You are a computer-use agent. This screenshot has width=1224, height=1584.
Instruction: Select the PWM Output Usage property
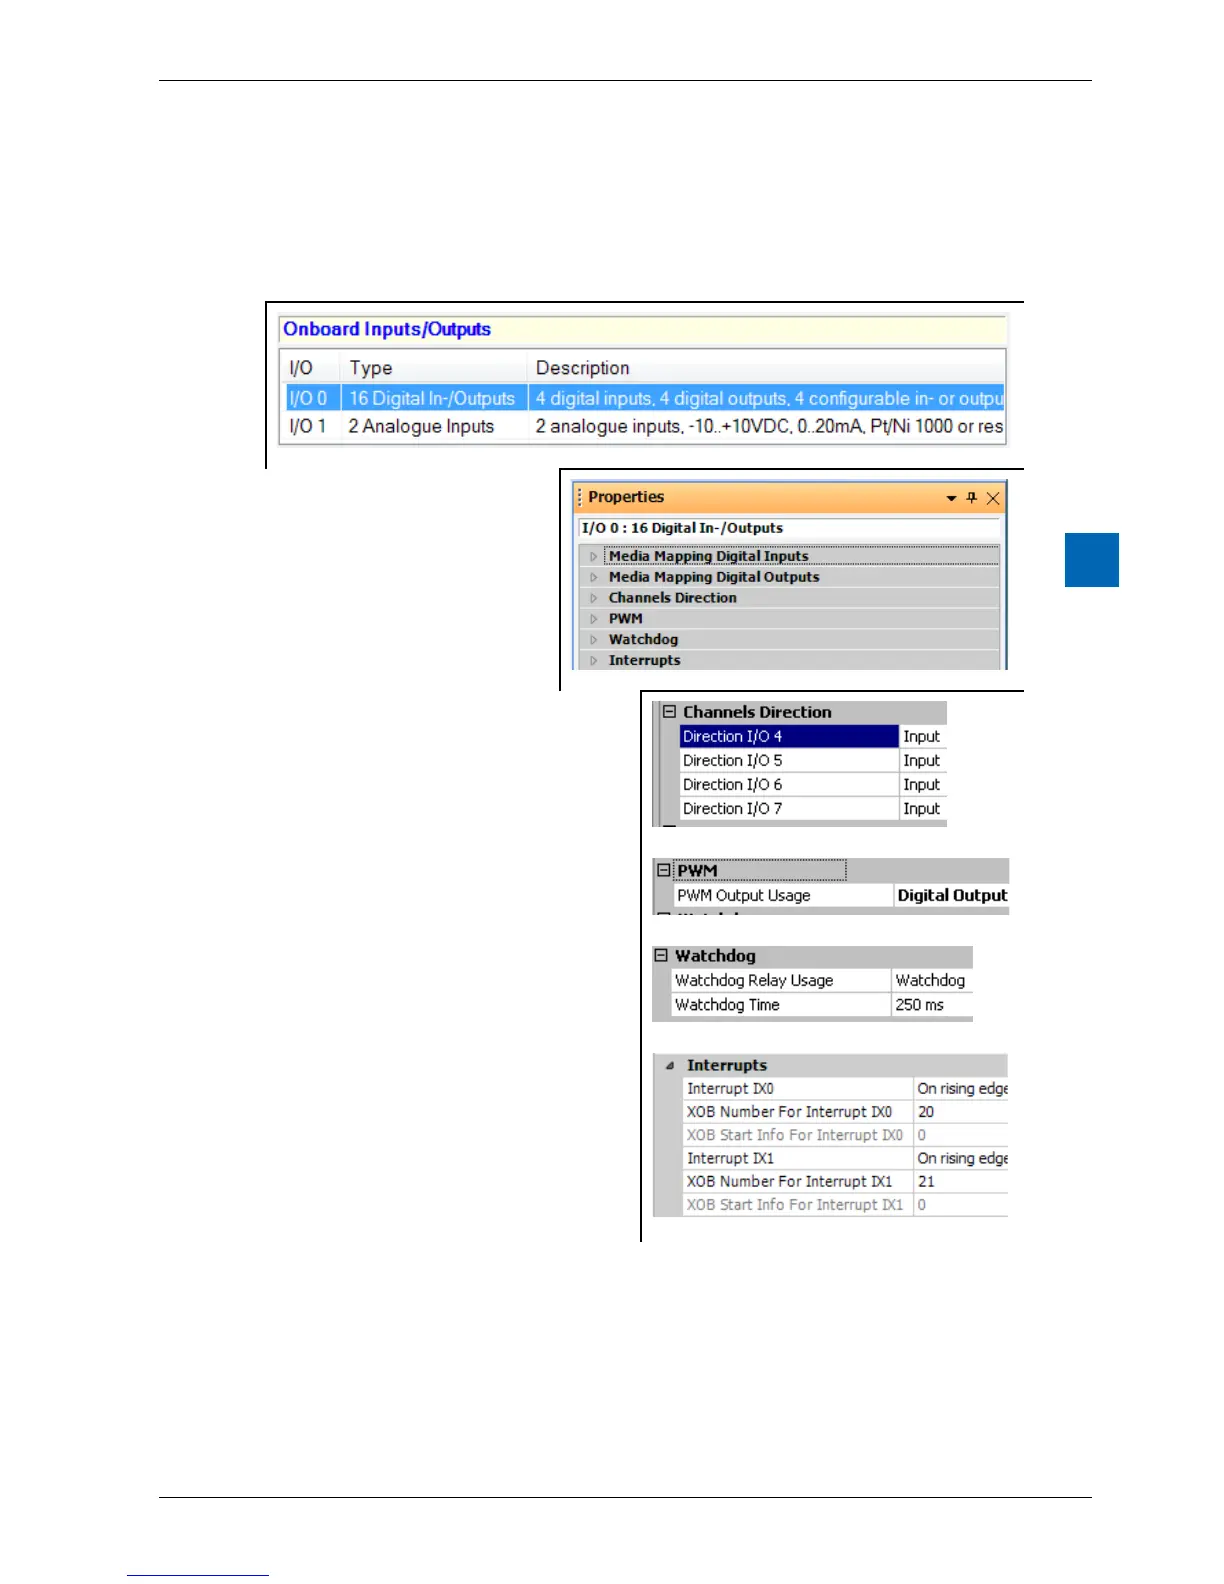[783, 896]
